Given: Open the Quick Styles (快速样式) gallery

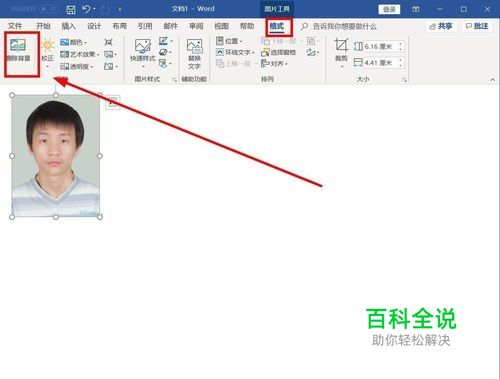Looking at the screenshot, I should pos(143,52).
